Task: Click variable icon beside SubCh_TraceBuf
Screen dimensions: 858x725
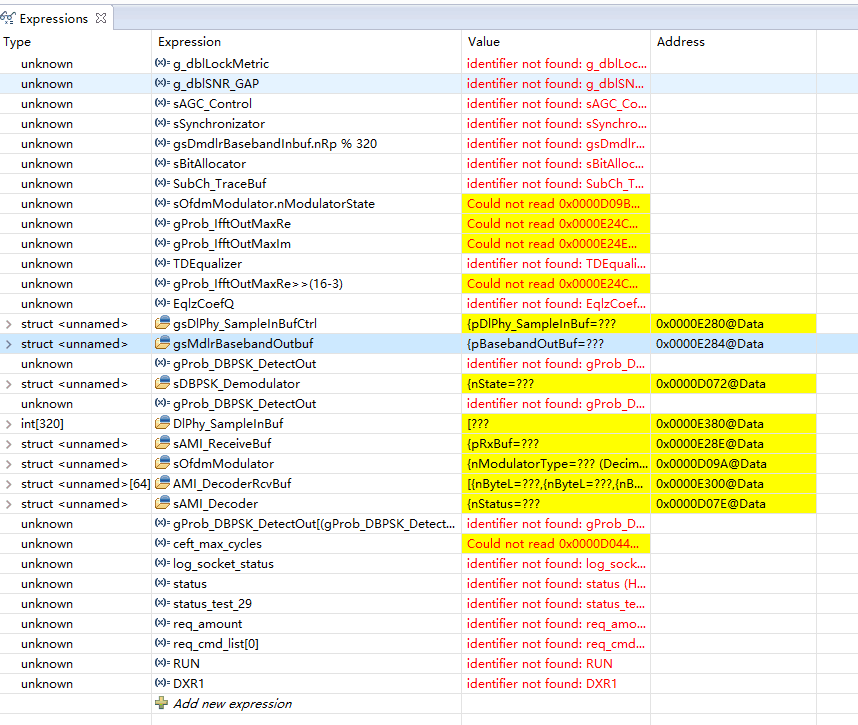Action: [163, 183]
